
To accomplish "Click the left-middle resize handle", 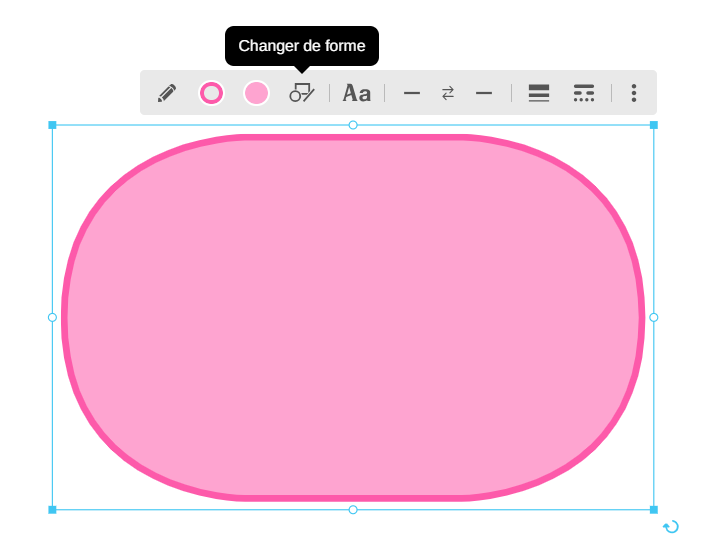I will (52, 317).
